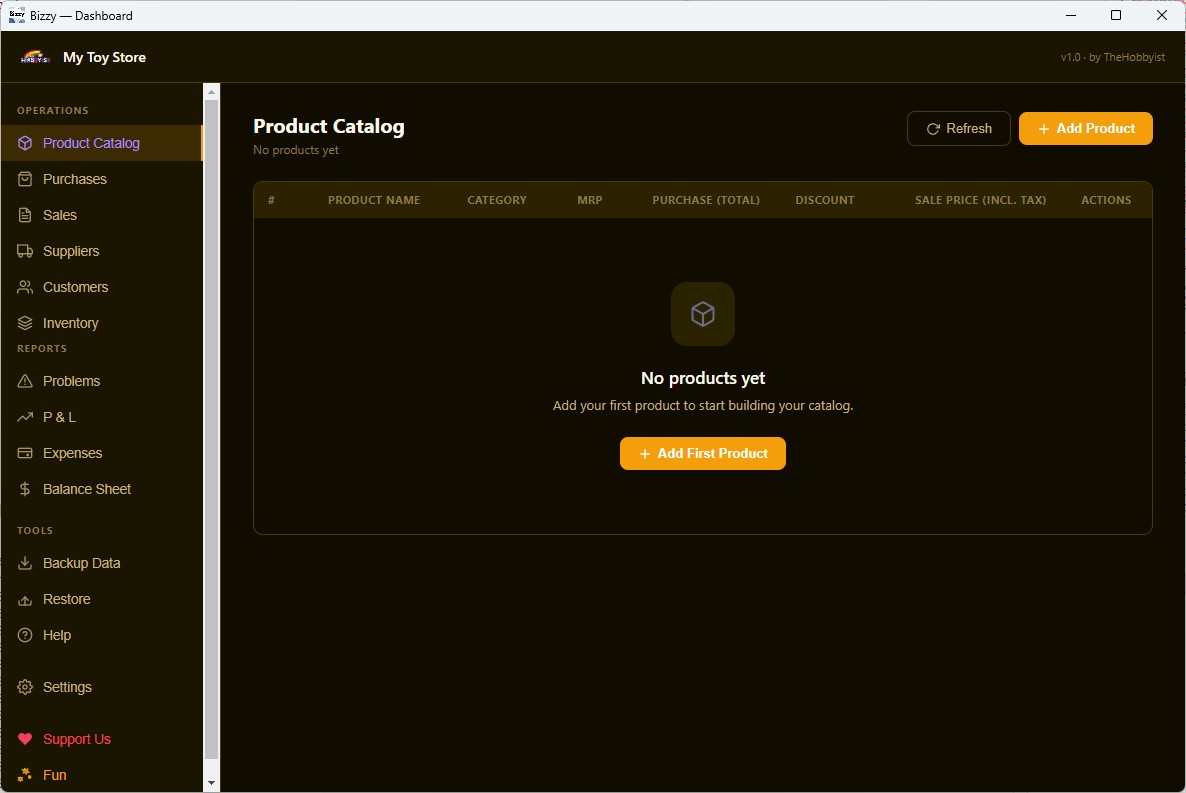Select the Customers people icon

[24, 287]
